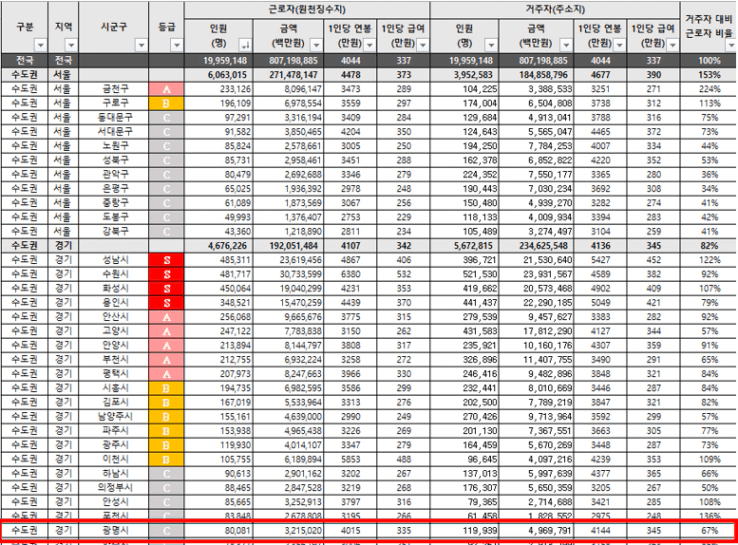Open the 등급 column filter dropdown

[176, 45]
